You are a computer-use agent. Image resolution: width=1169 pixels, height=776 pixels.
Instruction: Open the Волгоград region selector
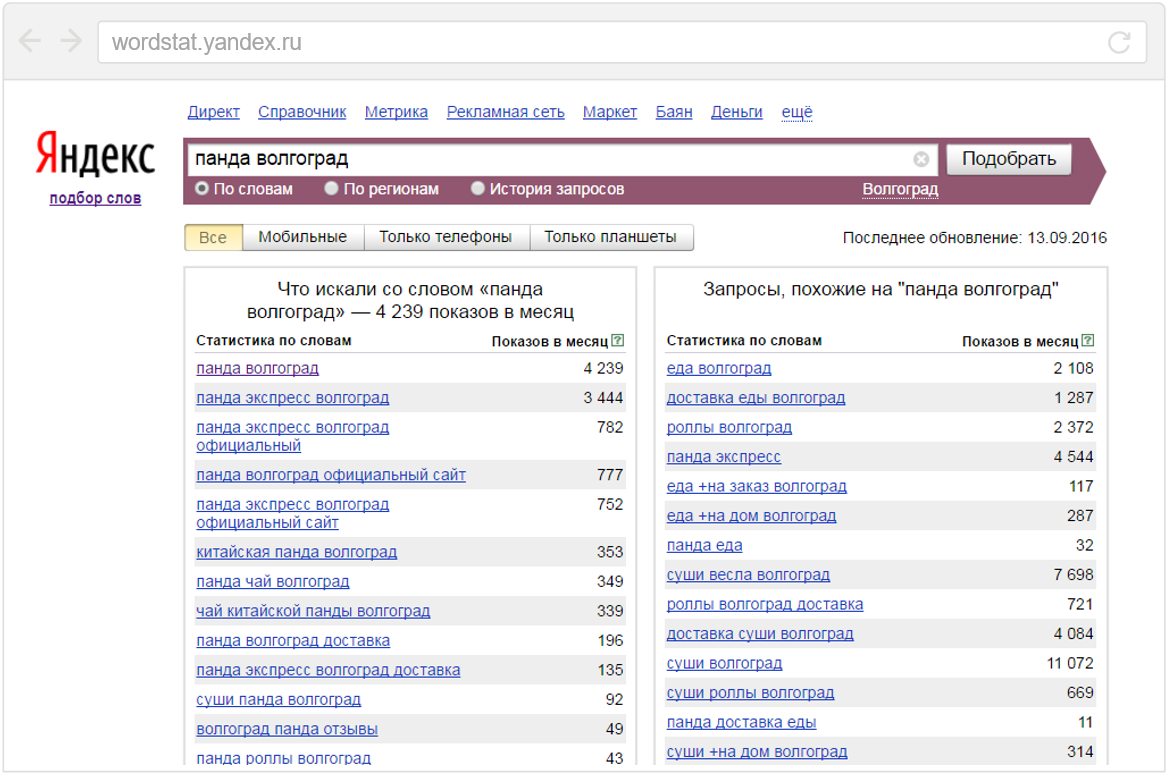pyautogui.click(x=900, y=189)
